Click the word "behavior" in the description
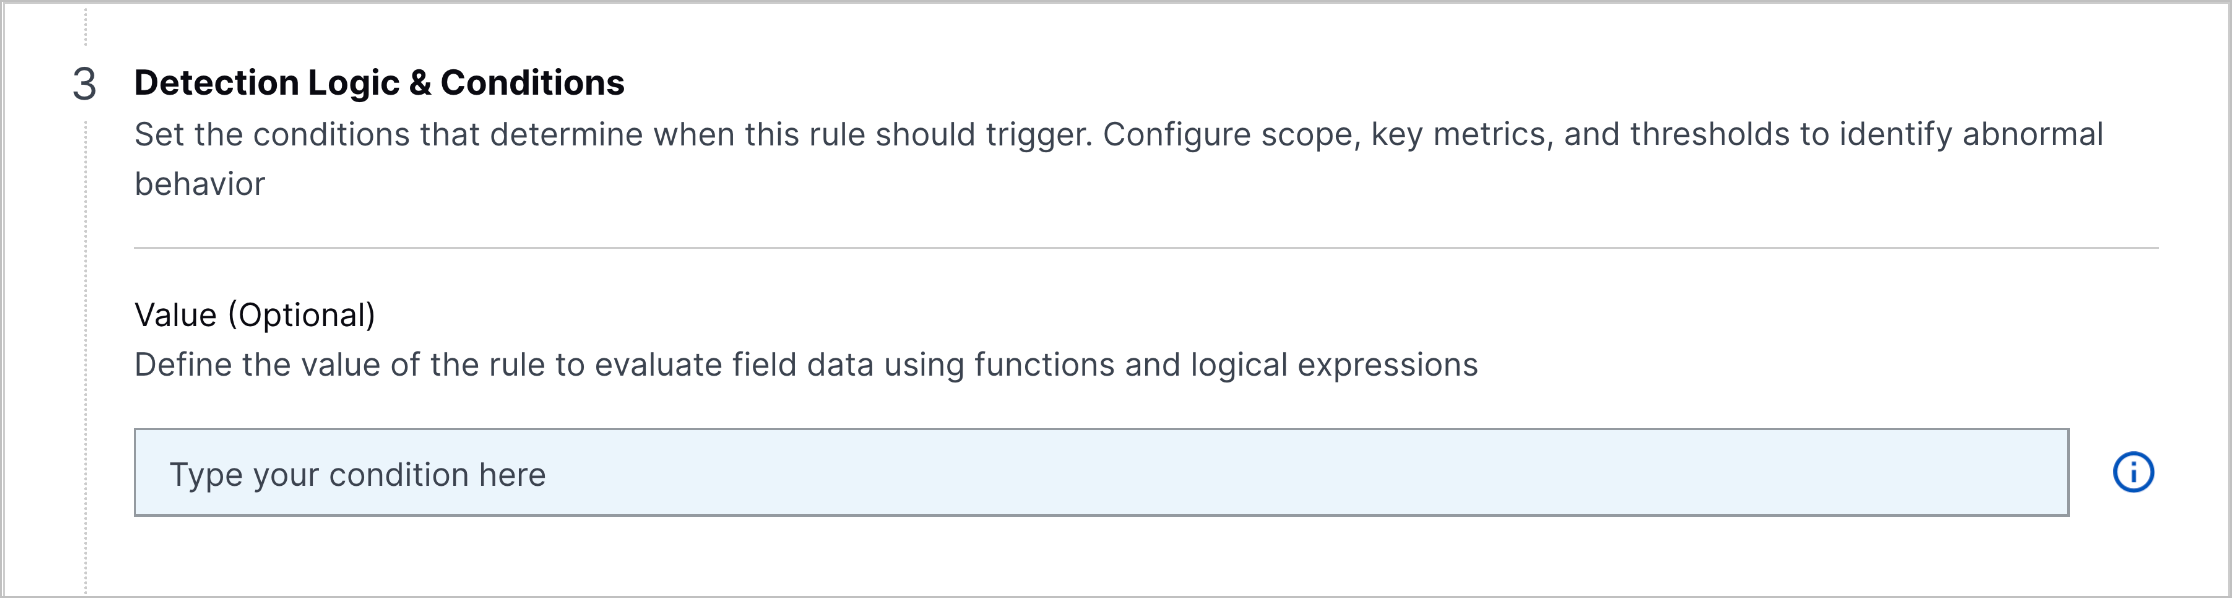The width and height of the screenshot is (2232, 598). coord(200,185)
